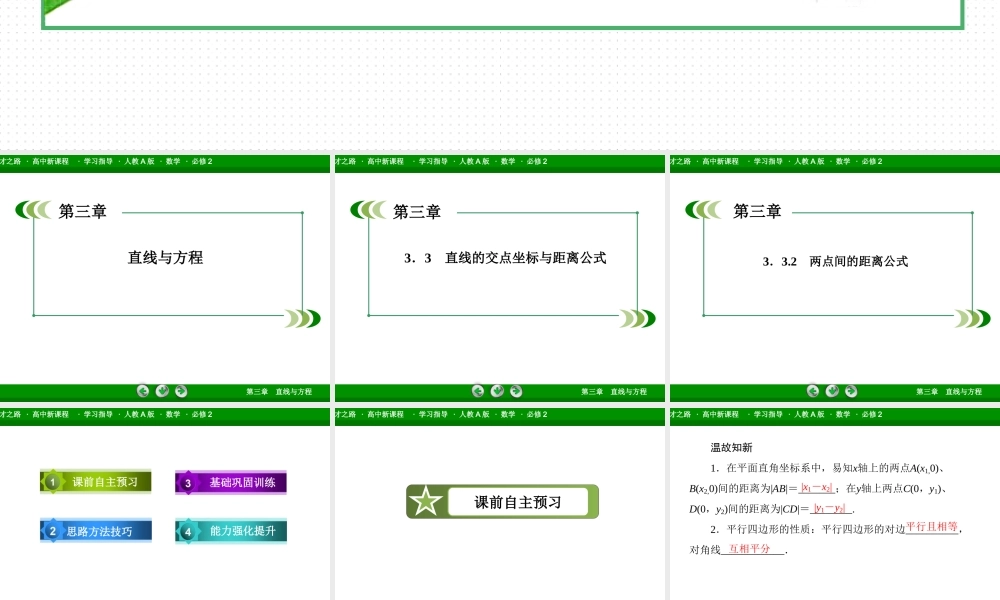Open the 能力强化提升 section button
1000x600 pixels.
point(229,530)
